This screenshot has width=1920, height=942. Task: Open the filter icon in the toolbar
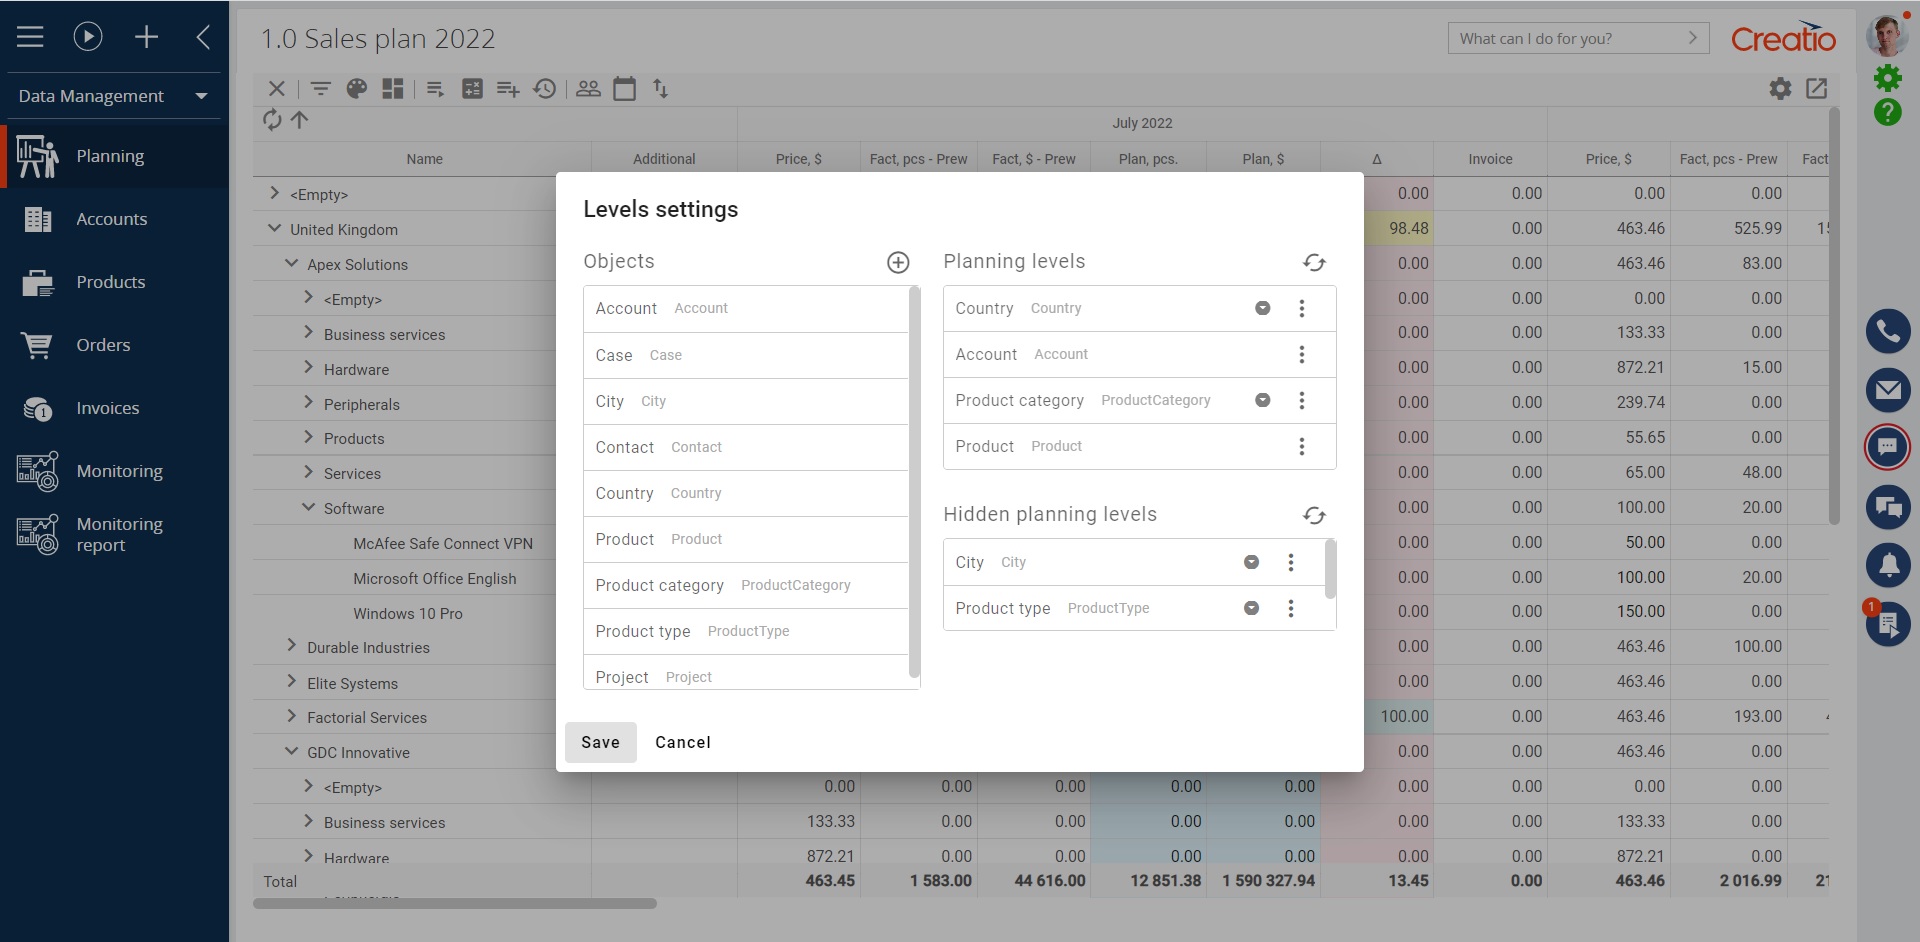[320, 89]
